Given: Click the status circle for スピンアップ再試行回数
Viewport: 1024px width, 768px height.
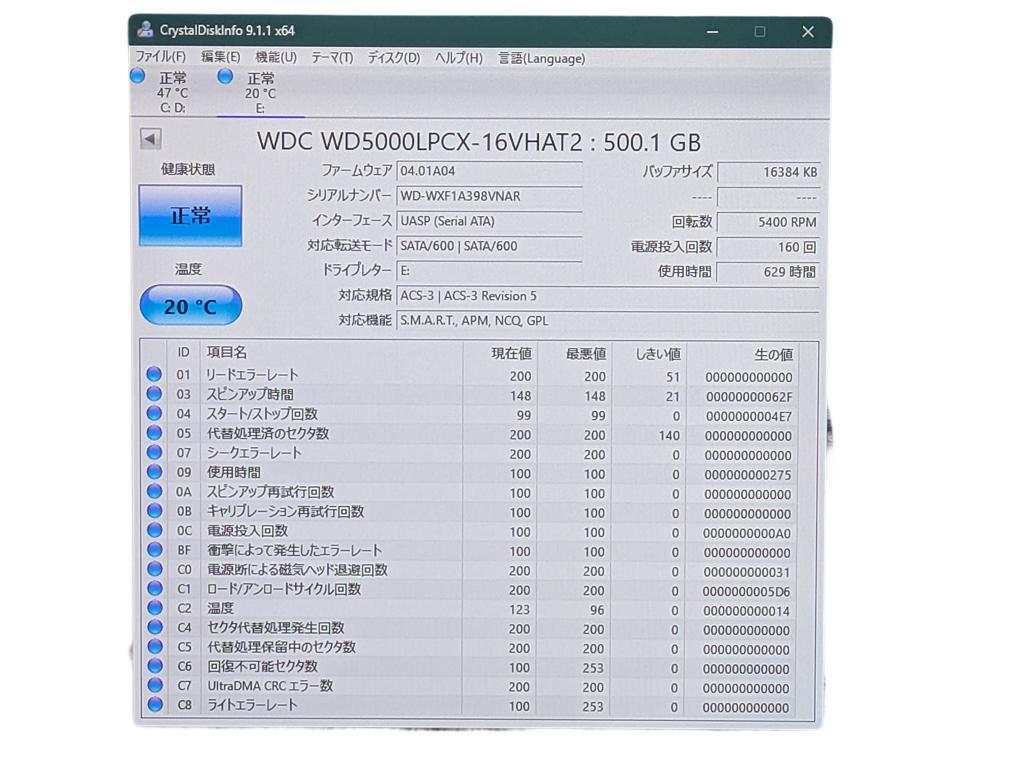Looking at the screenshot, I should coord(154,491).
